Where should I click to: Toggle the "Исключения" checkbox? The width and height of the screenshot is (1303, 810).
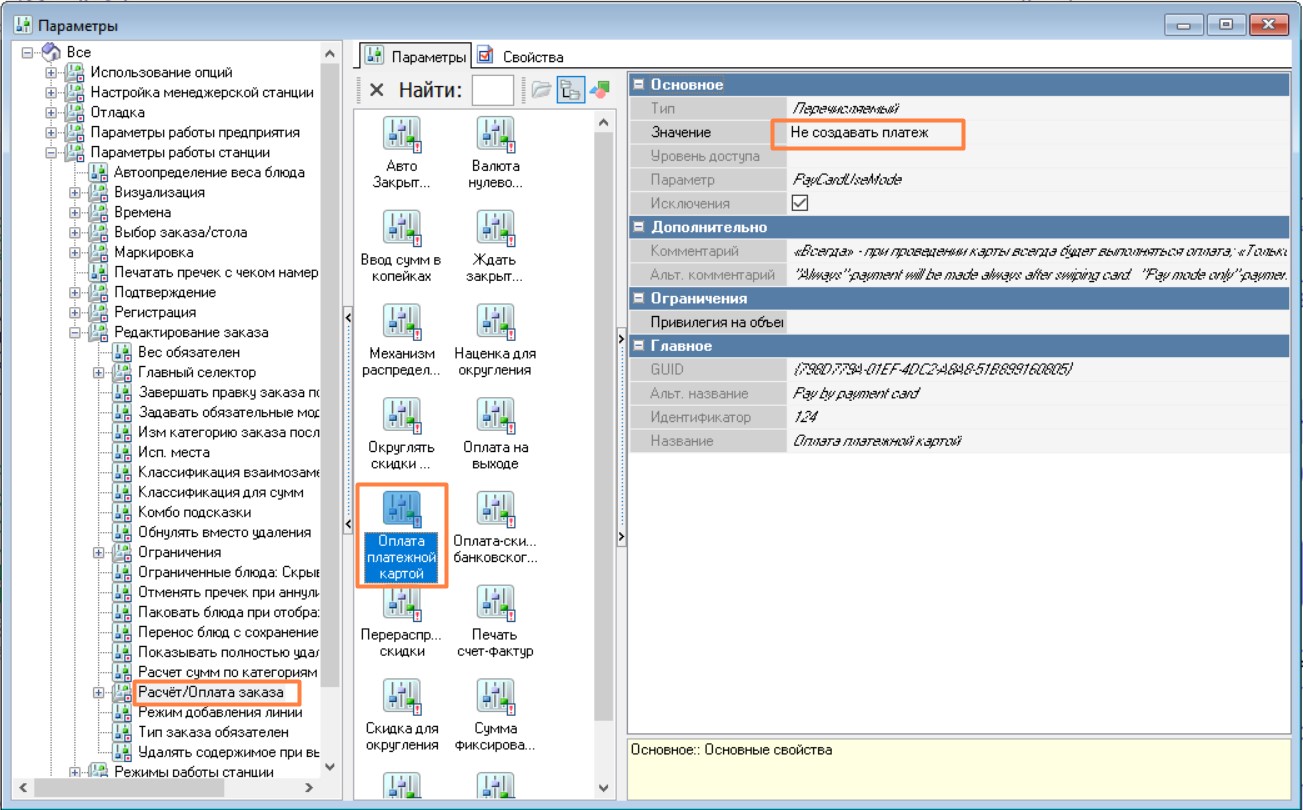799,204
